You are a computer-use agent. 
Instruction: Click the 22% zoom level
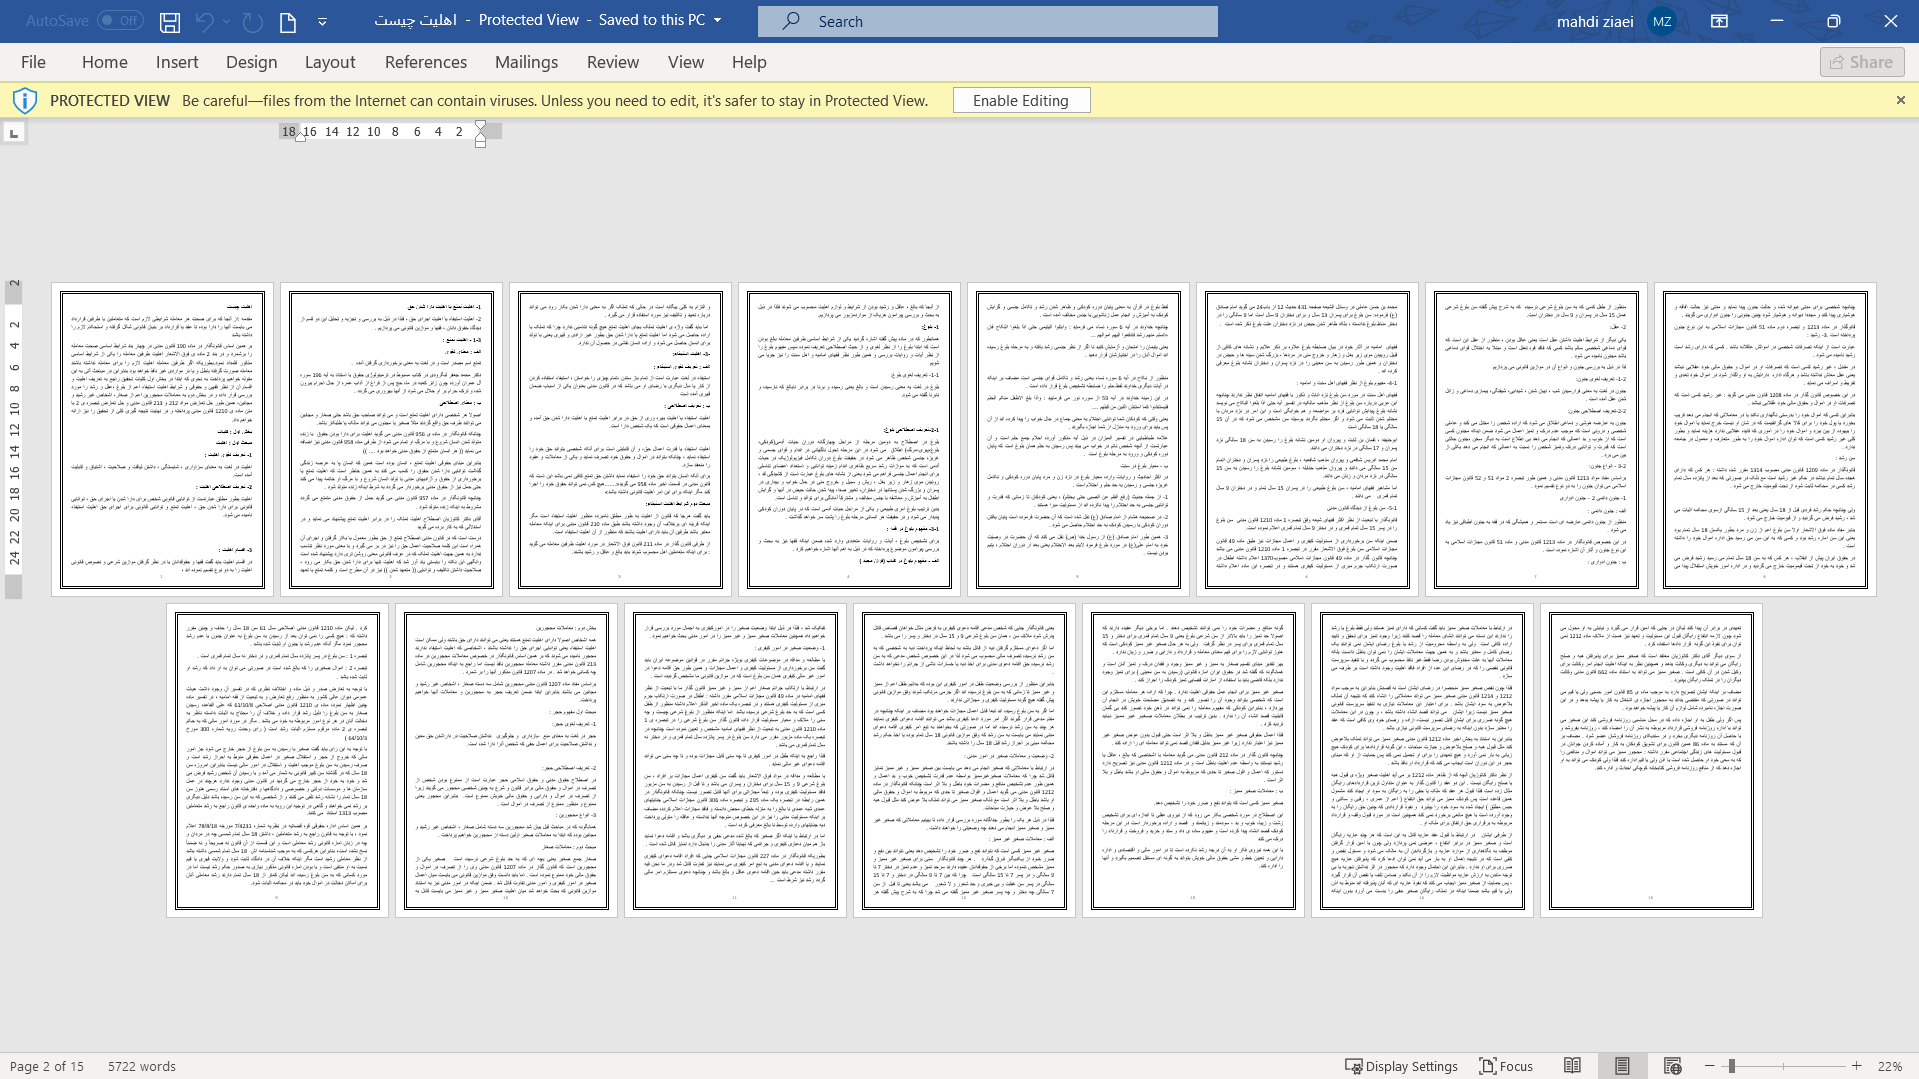pyautogui.click(x=1890, y=1066)
